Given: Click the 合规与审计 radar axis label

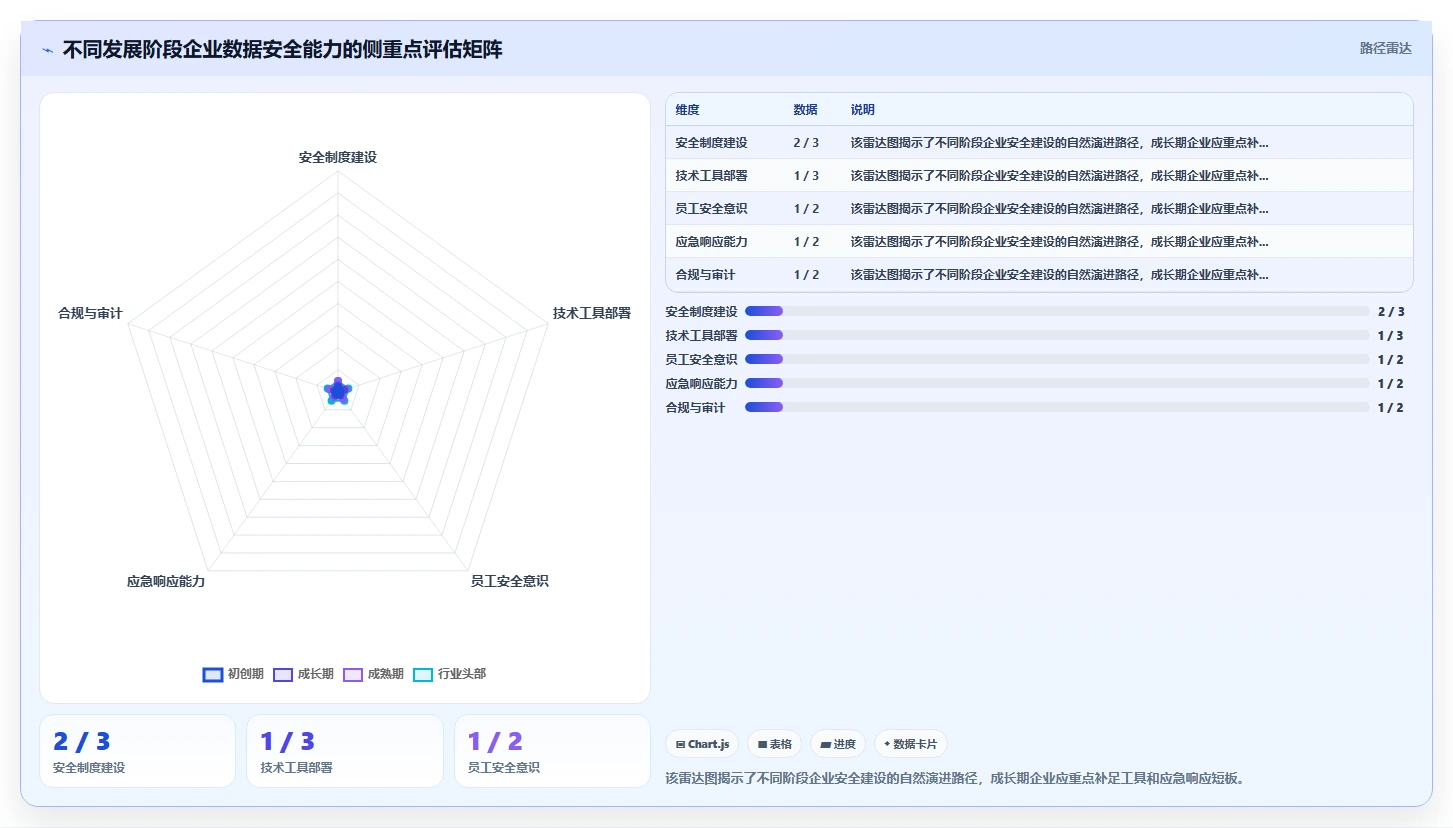Looking at the screenshot, I should [90, 313].
